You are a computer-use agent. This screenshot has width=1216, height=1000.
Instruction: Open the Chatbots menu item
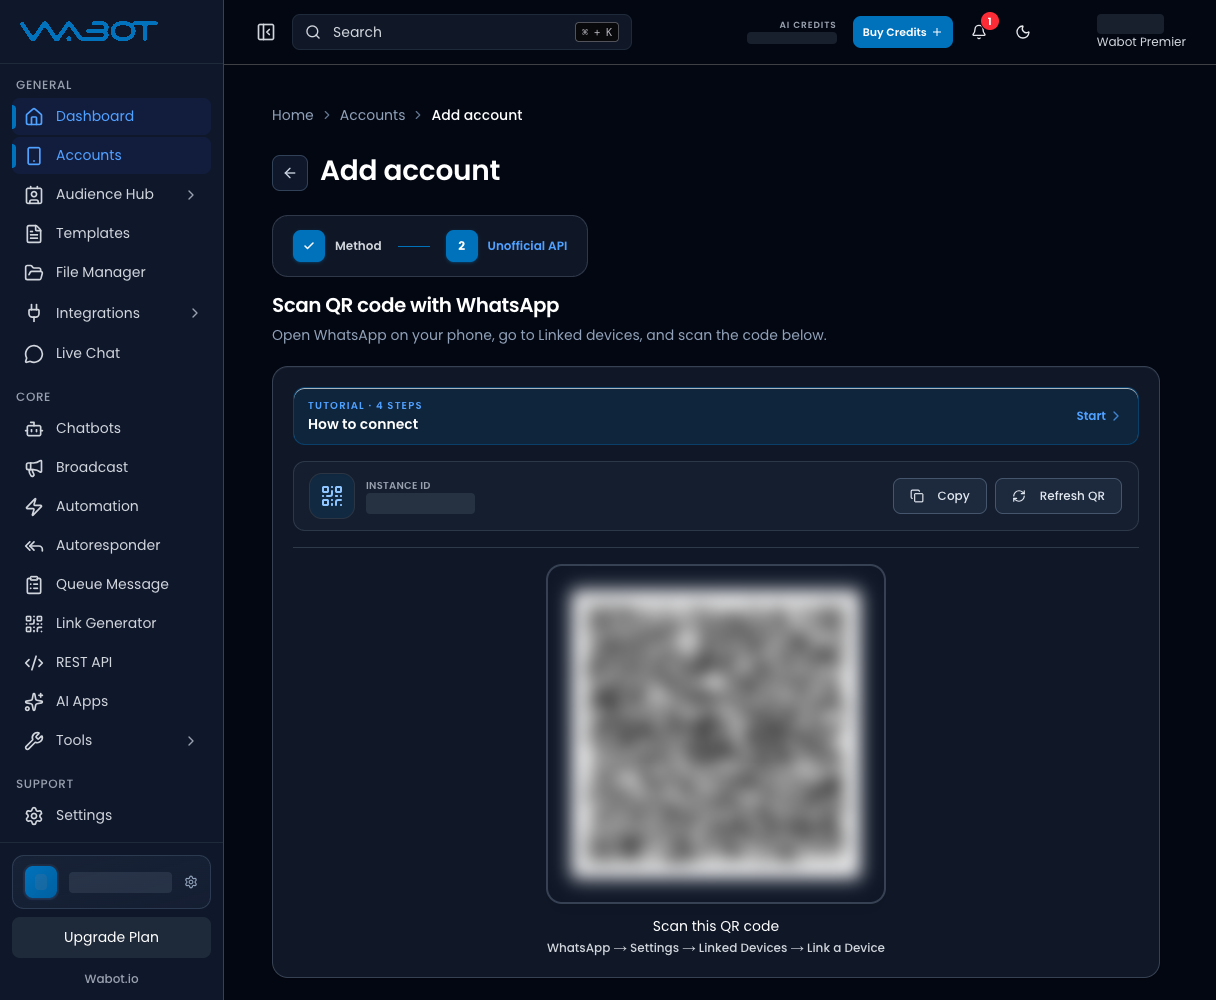(x=112, y=428)
